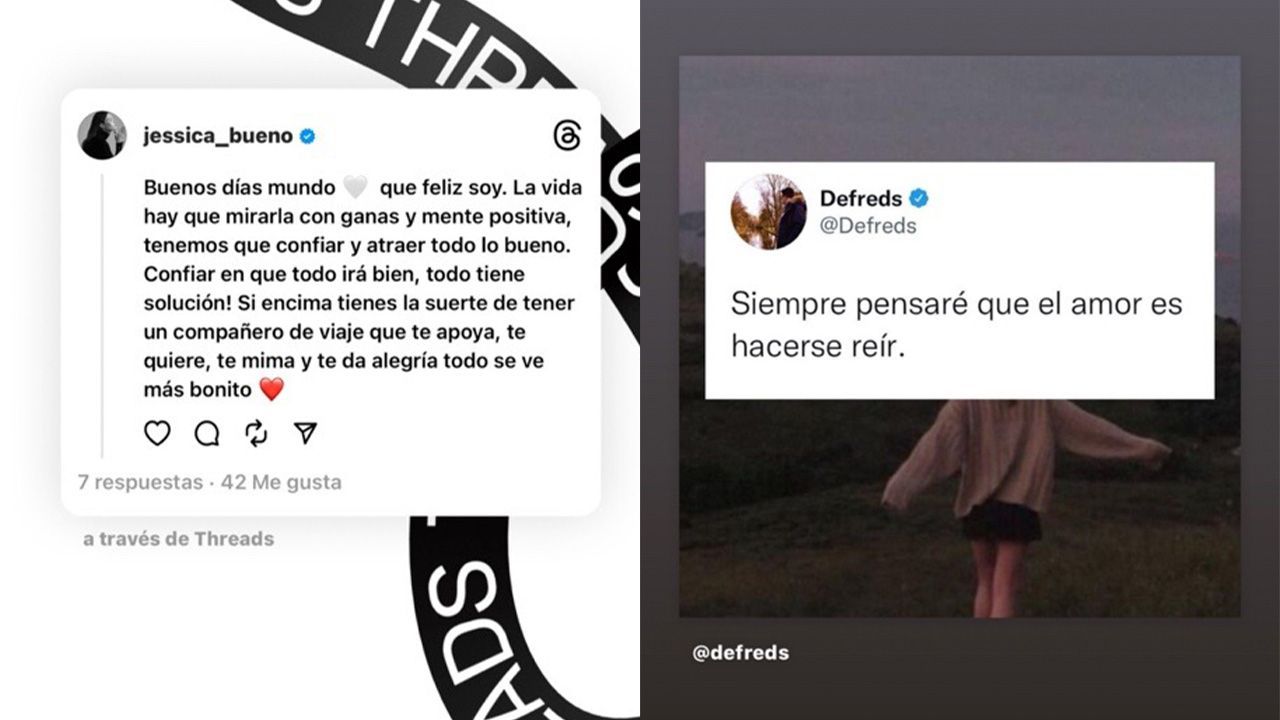Screen dimensions: 1280x720
Task: Click the 'a través de Threads' label
Action: click(178, 539)
